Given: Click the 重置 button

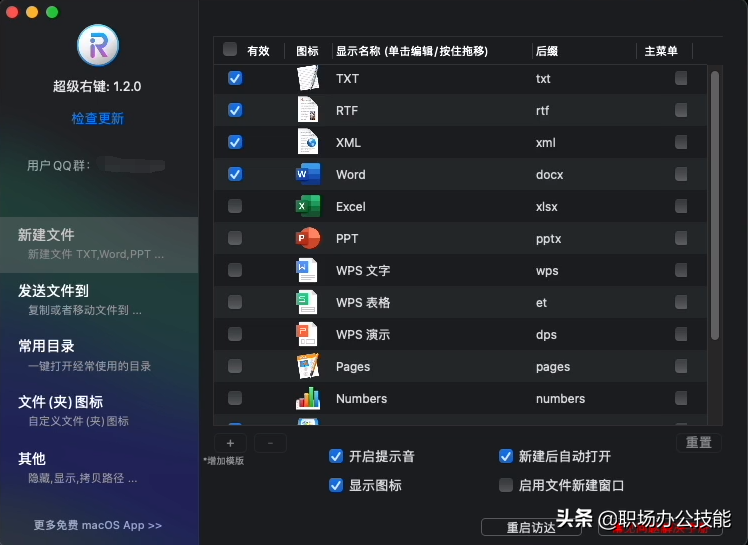Looking at the screenshot, I should 699,442.
